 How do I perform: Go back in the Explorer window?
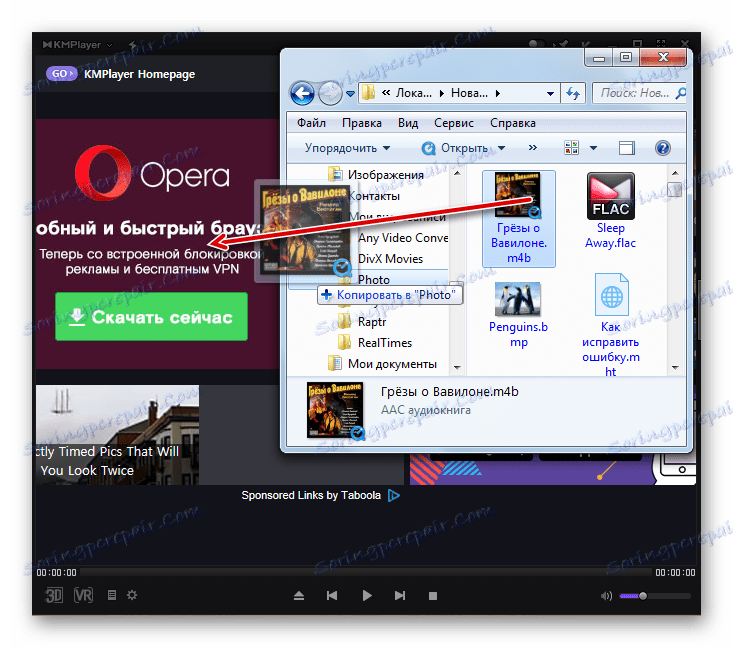tap(302, 94)
